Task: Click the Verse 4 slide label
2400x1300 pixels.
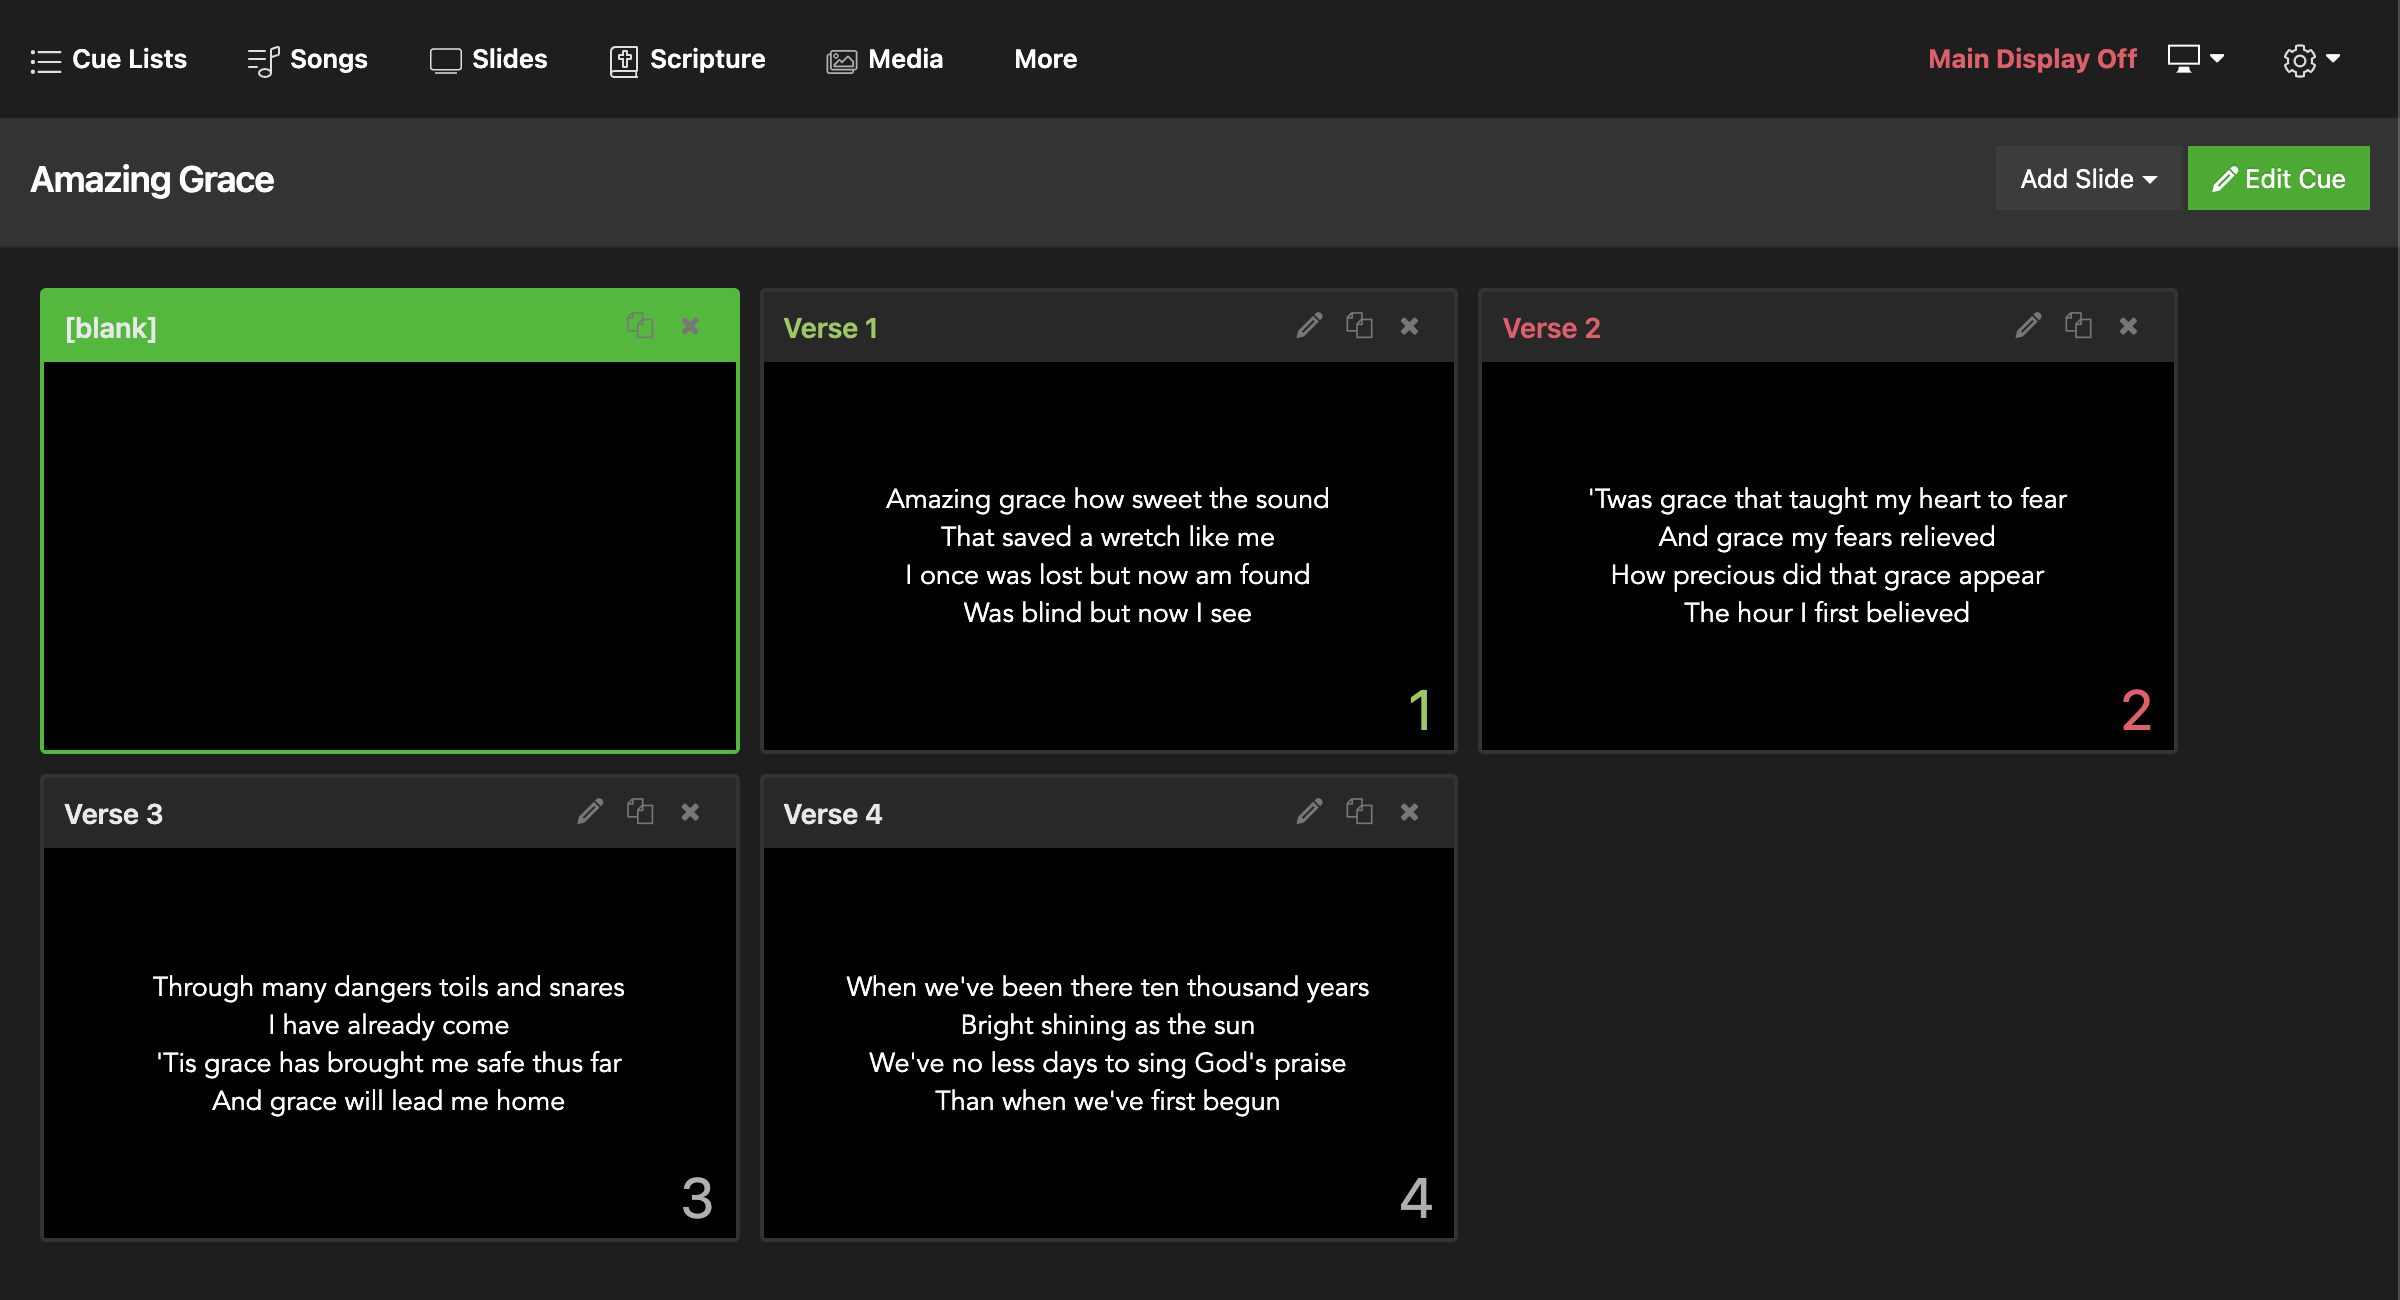Action: click(832, 814)
